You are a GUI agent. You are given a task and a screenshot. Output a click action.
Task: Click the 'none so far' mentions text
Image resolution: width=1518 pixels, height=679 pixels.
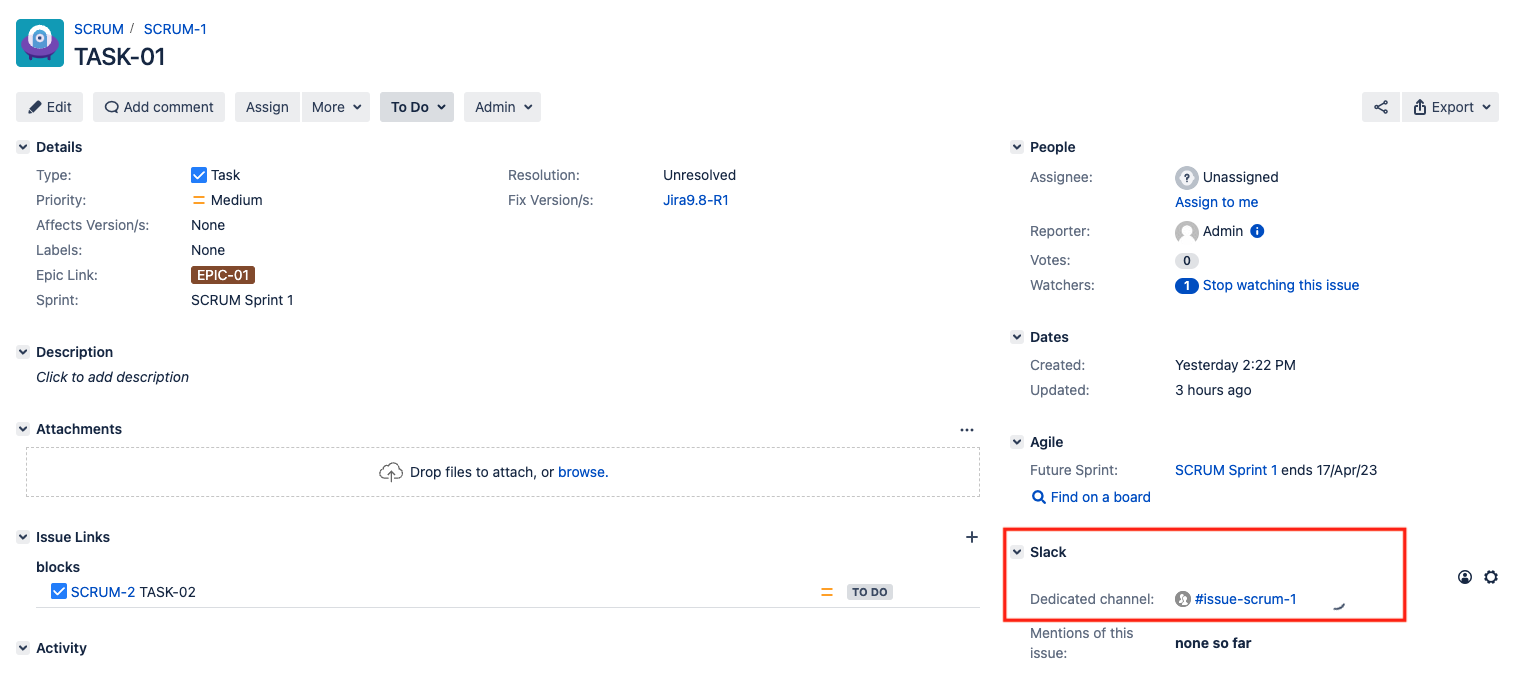(1213, 643)
